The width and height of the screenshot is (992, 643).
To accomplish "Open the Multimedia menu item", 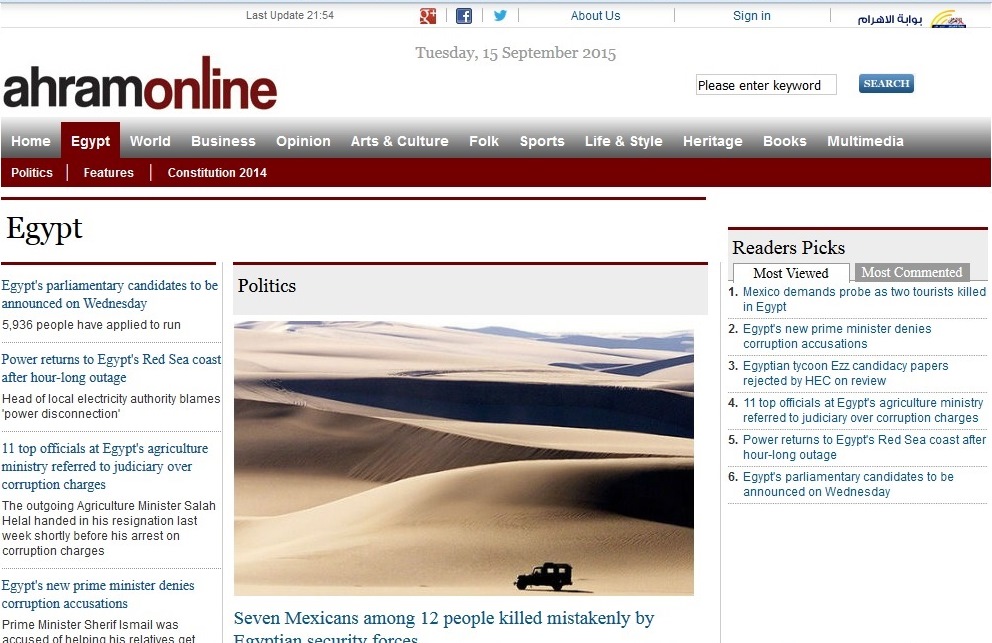I will point(865,141).
